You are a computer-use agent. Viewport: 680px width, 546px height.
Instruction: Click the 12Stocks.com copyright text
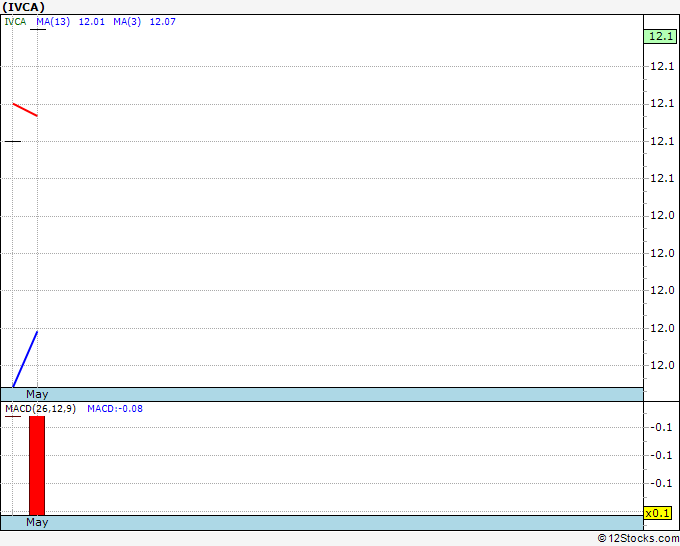click(638, 539)
